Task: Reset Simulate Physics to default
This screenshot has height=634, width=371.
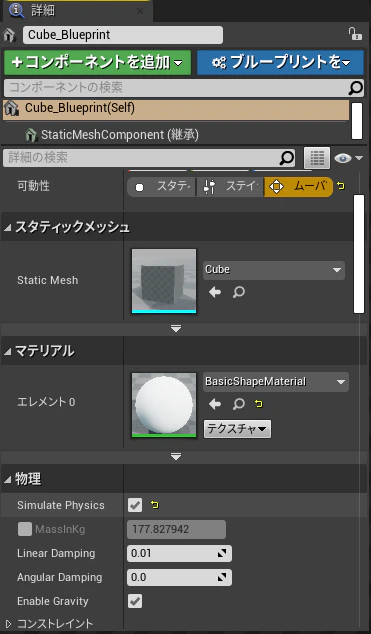Action: click(x=155, y=505)
